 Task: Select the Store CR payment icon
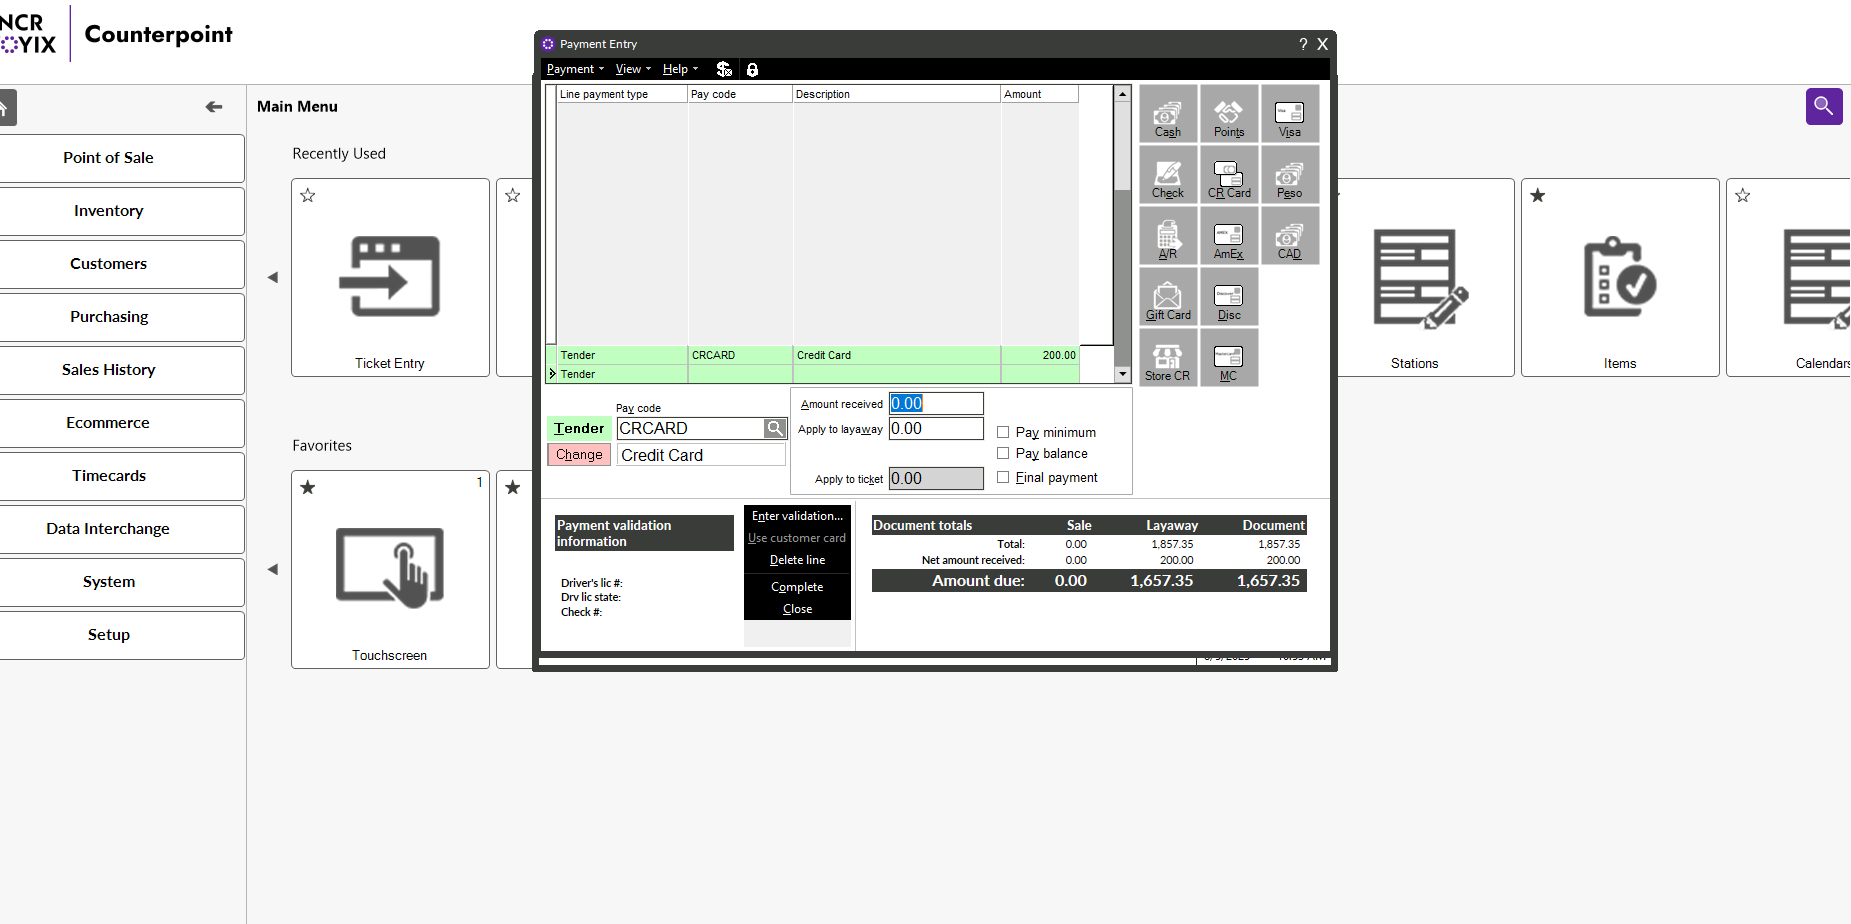(1168, 358)
